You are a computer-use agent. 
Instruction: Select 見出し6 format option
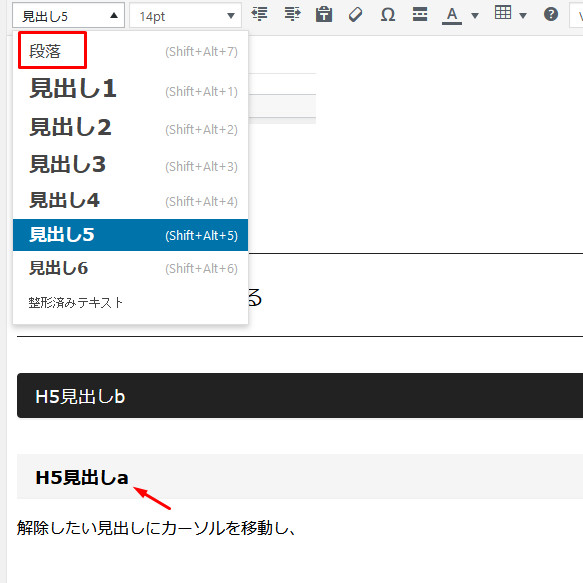131,268
